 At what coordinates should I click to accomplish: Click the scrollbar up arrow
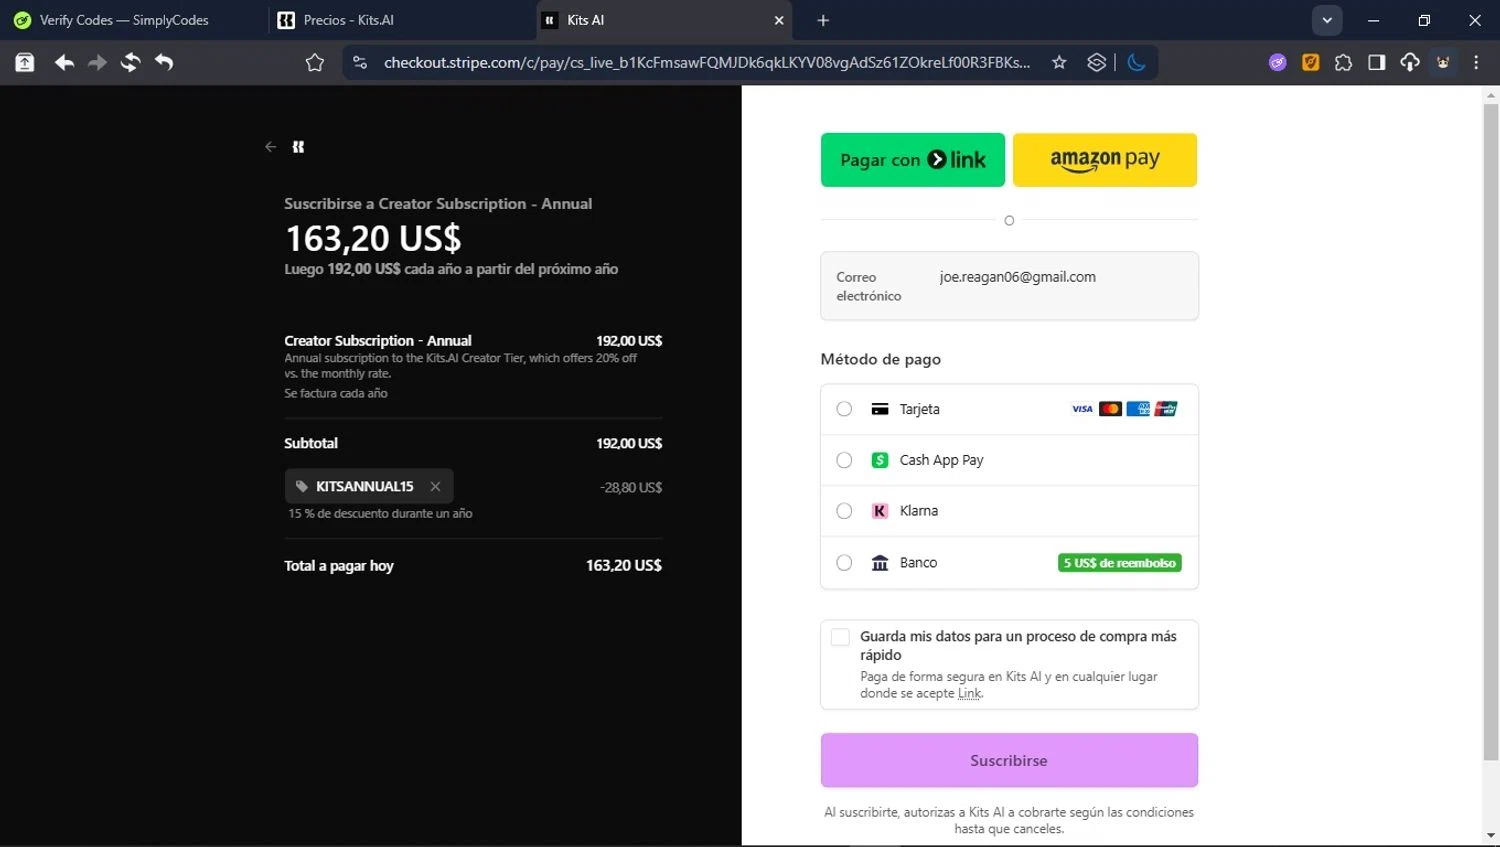[1491, 96]
